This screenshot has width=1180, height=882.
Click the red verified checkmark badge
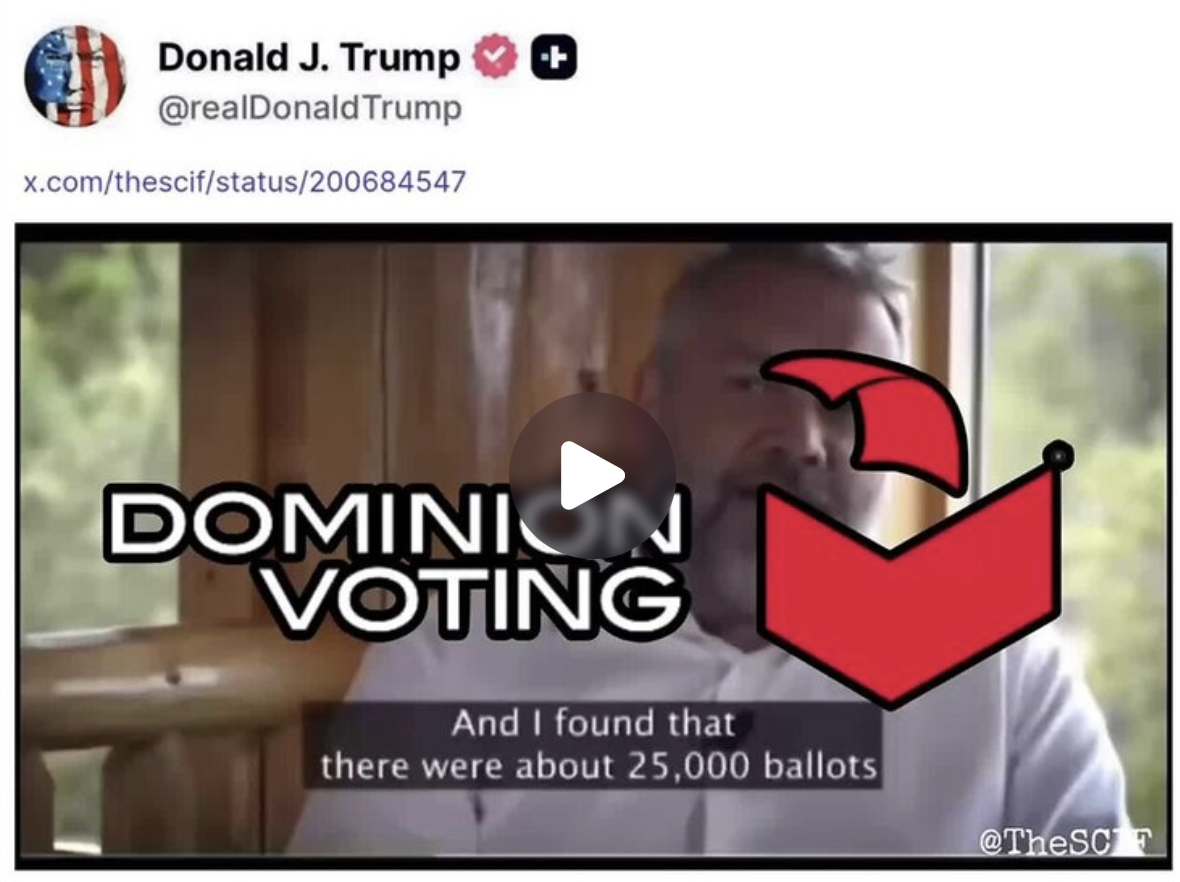tap(495, 56)
